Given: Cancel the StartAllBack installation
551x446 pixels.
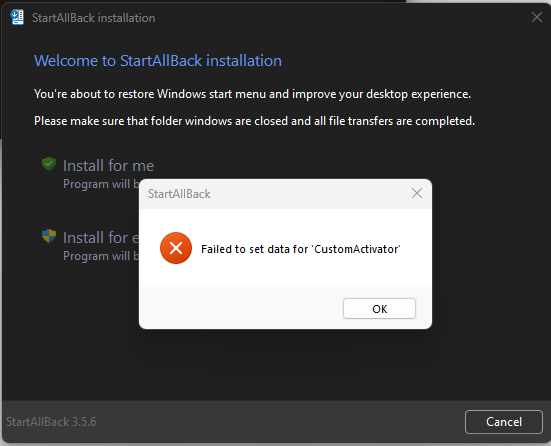Looking at the screenshot, I should pyautogui.click(x=504, y=421).
